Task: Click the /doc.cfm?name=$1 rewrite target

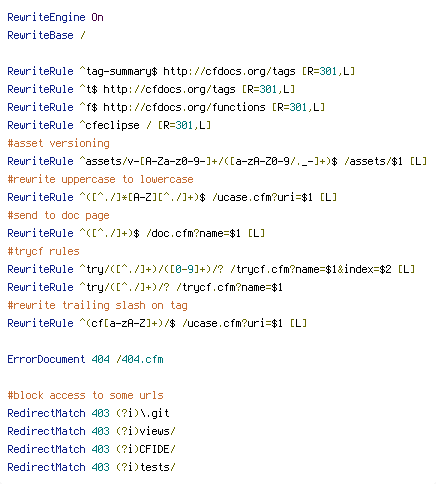Action: (193, 233)
